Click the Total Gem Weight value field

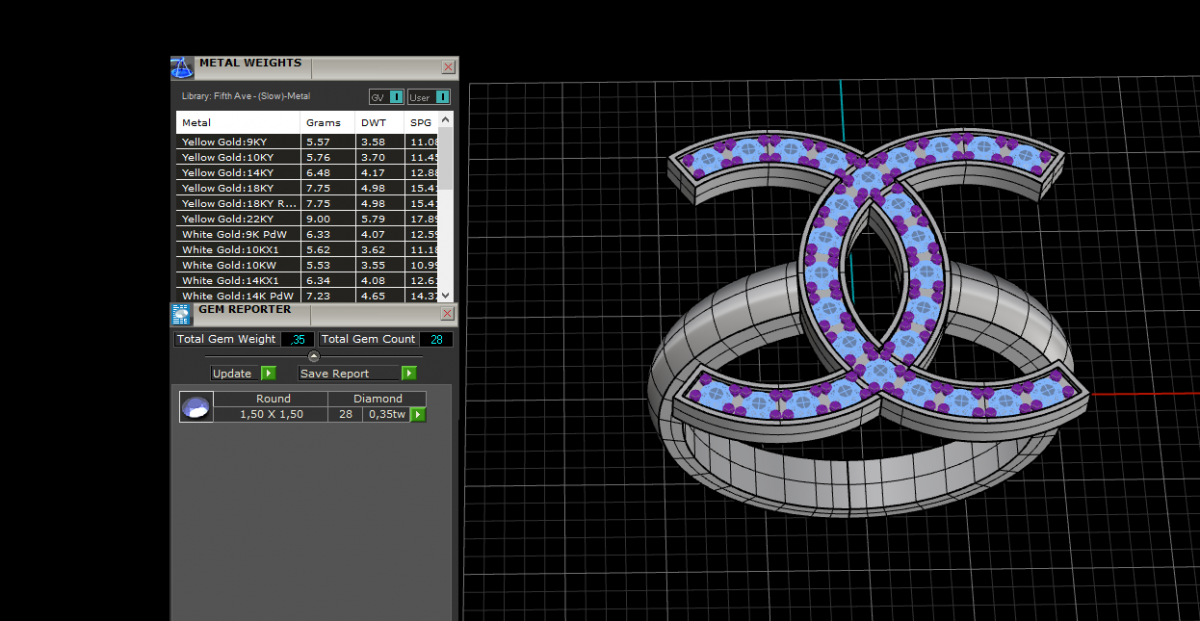click(298, 340)
